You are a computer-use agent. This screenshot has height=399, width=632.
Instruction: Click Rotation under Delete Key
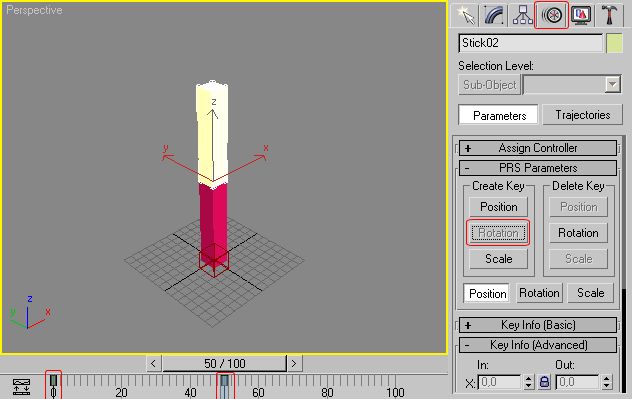[x=578, y=233]
